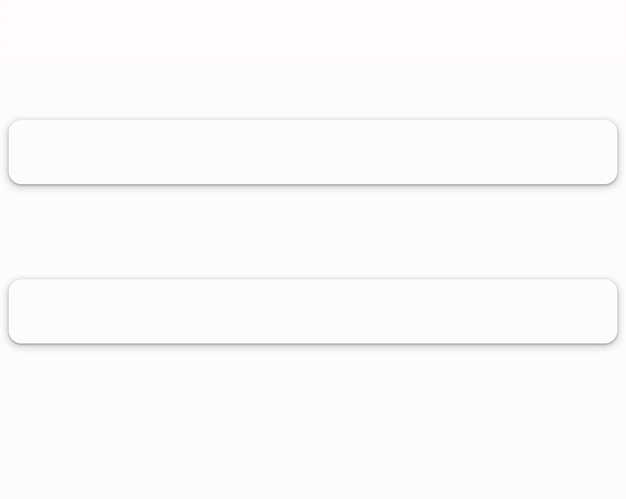Click the upper blank rounded card
This screenshot has height=499, width=626.
coord(313,152)
